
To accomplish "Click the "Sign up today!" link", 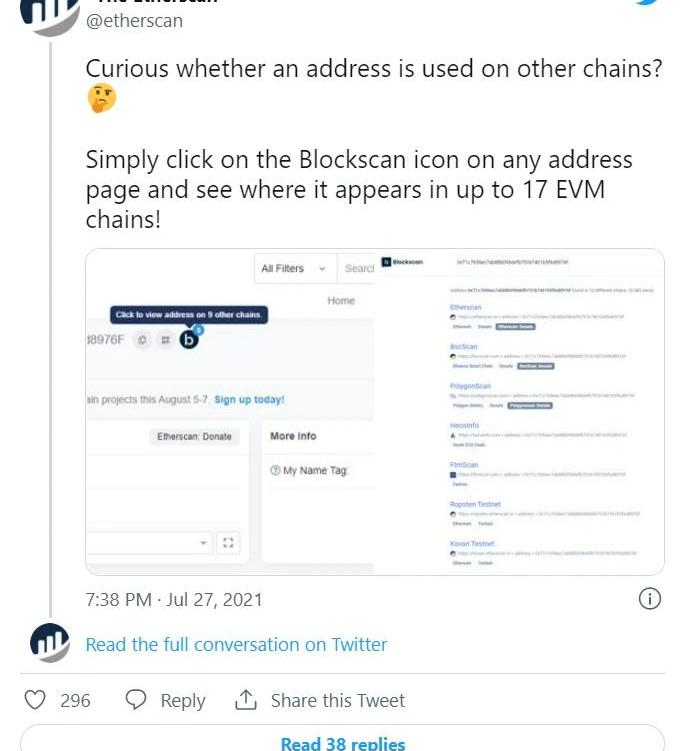I will [249, 399].
